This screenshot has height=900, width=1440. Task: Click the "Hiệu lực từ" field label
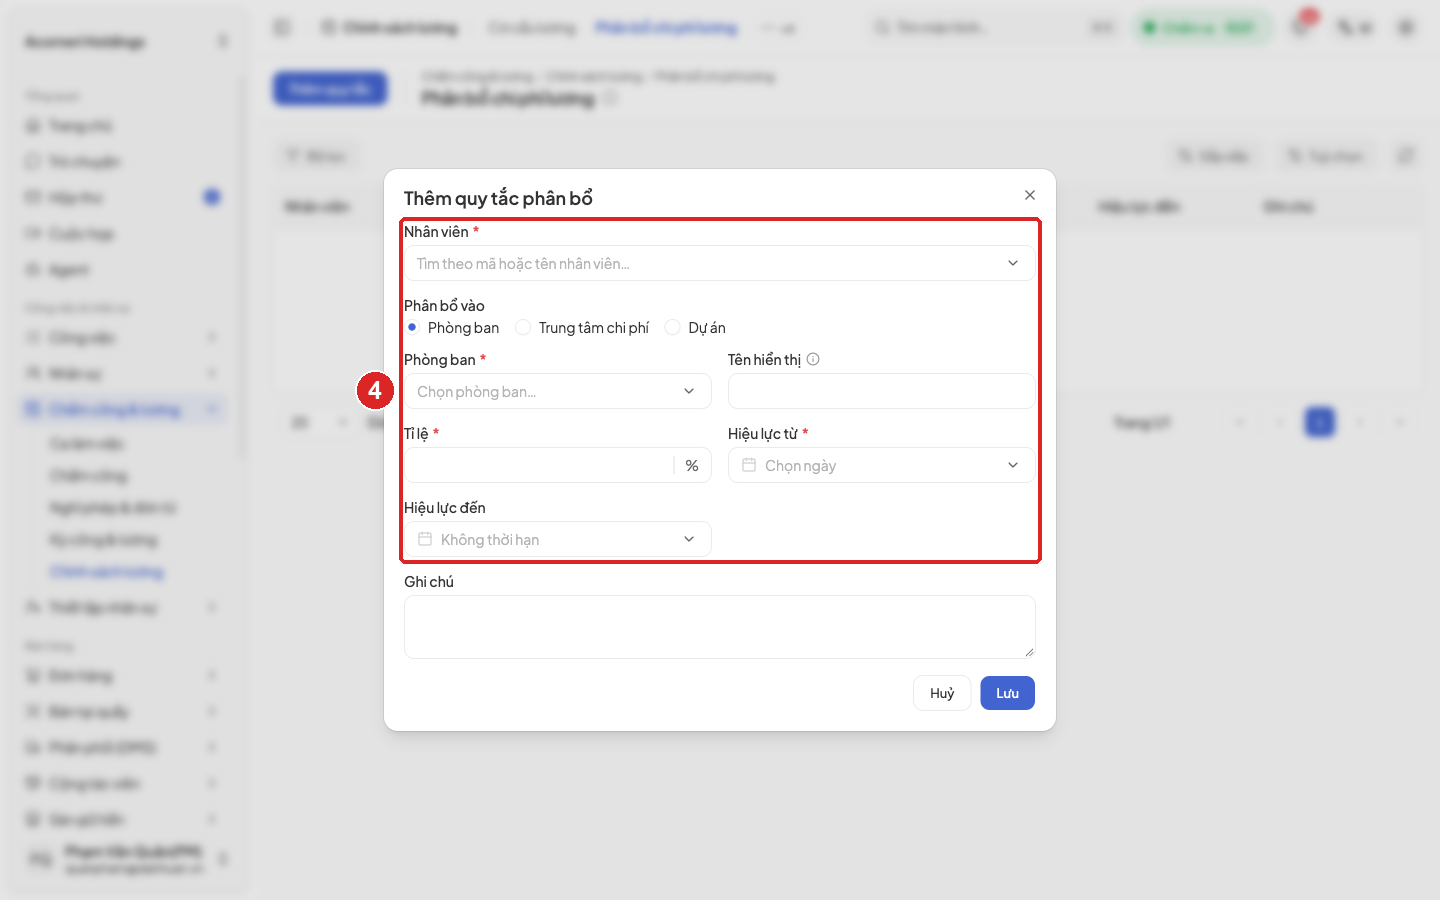[763, 434]
